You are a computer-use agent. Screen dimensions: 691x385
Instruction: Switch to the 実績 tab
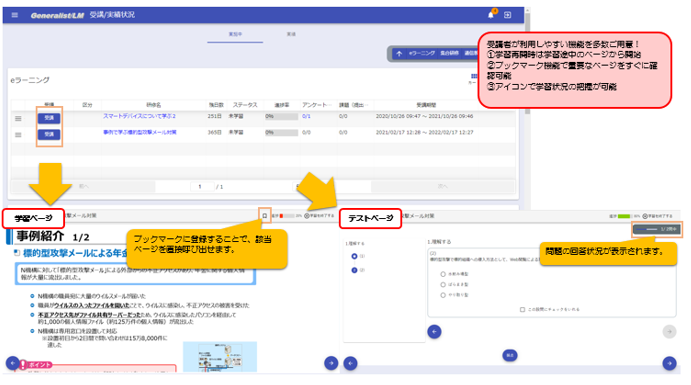click(291, 34)
